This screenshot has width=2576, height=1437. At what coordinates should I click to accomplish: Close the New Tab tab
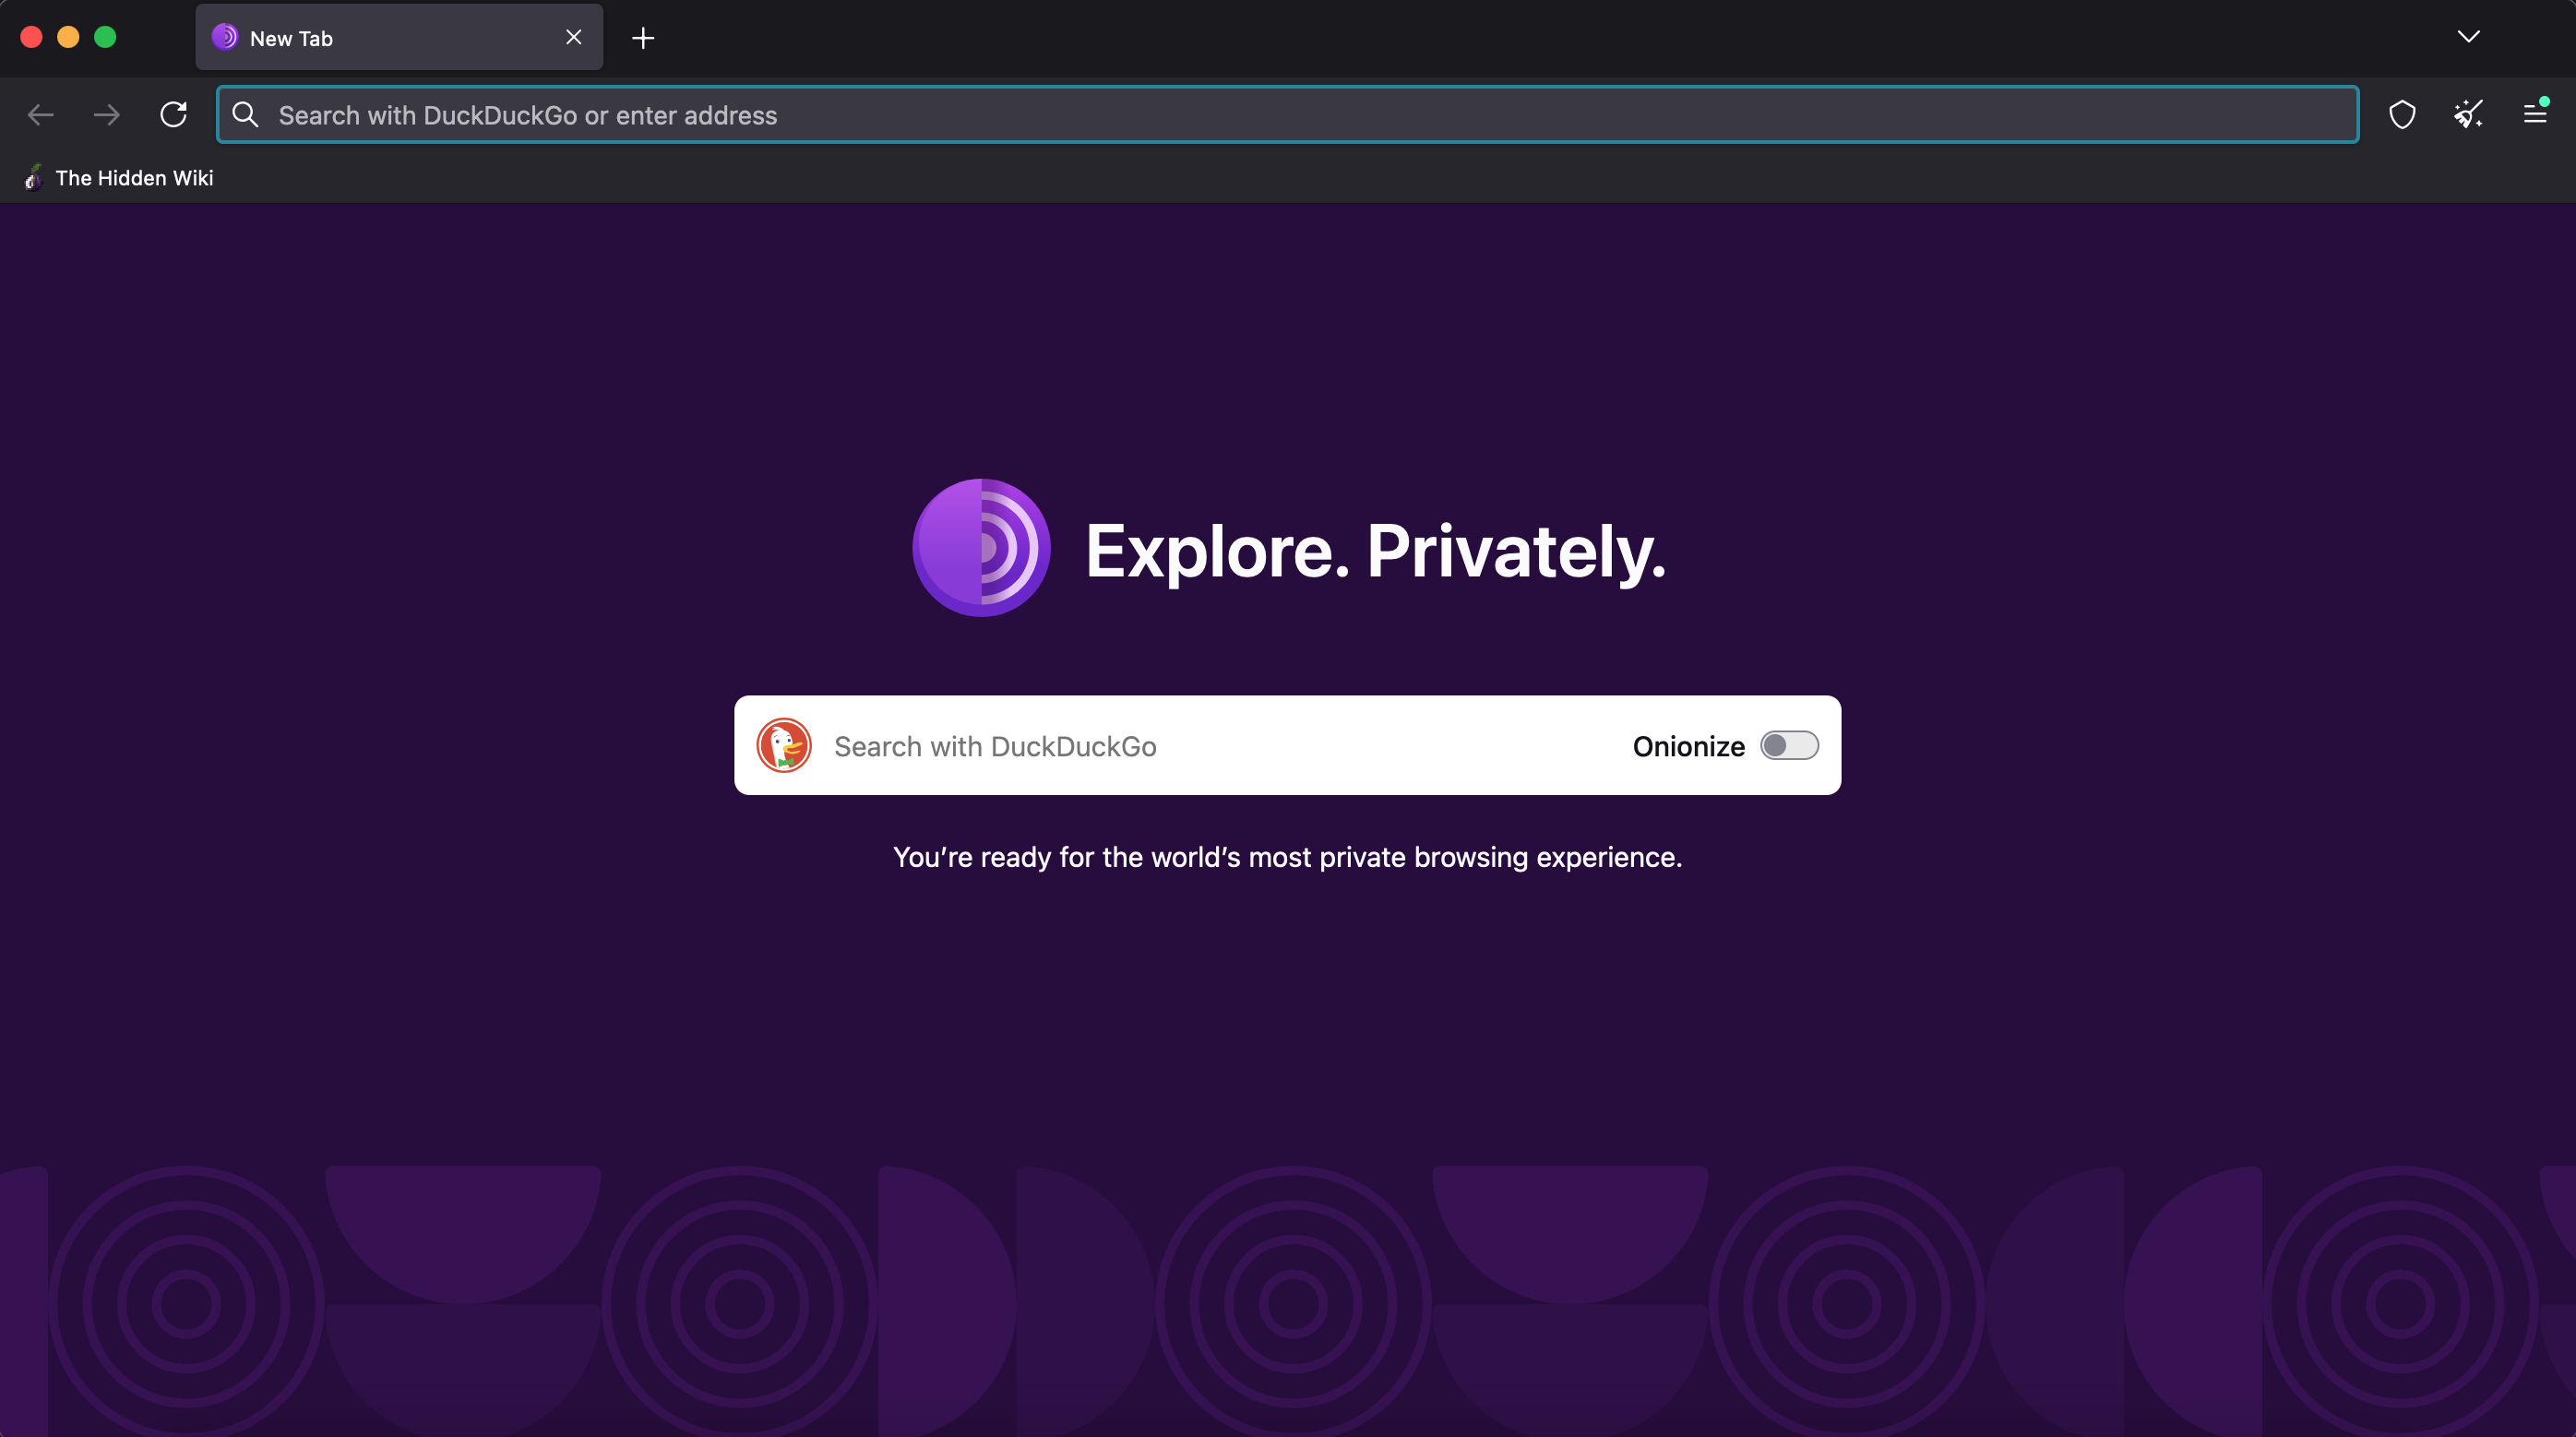(x=574, y=37)
